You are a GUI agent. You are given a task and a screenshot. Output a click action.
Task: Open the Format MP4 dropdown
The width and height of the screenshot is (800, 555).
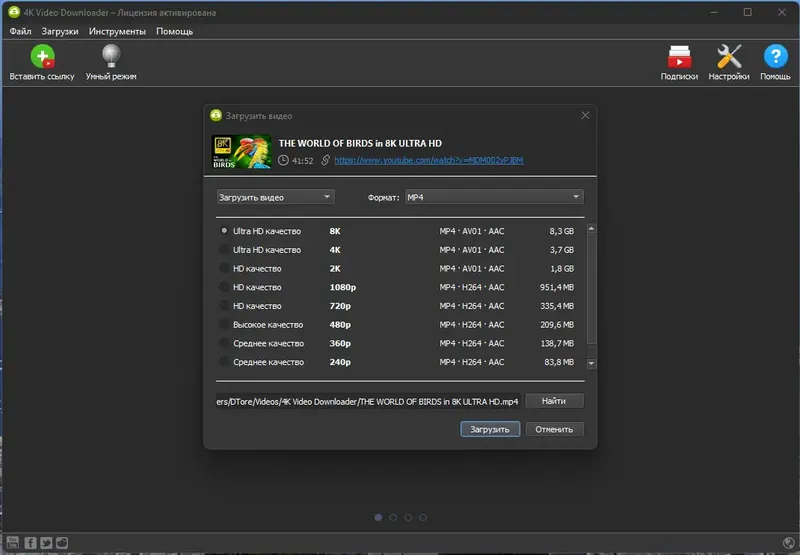(x=494, y=197)
